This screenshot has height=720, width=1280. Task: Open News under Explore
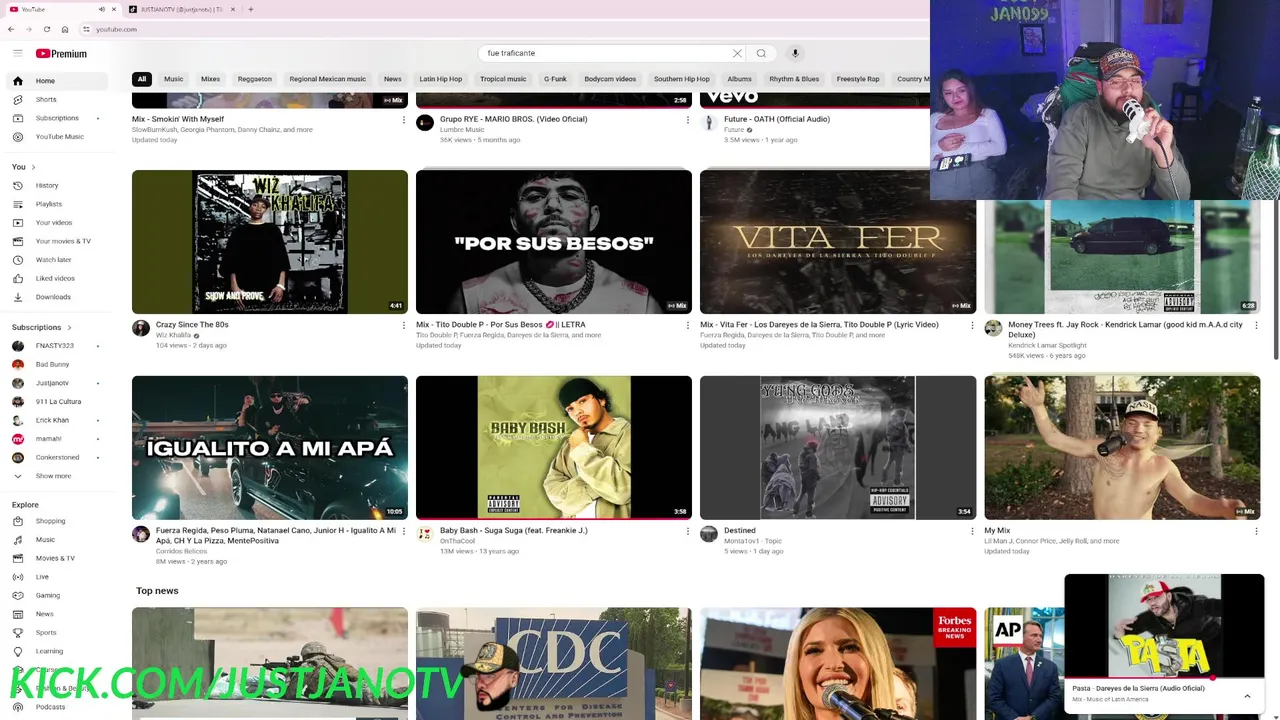pos(45,614)
